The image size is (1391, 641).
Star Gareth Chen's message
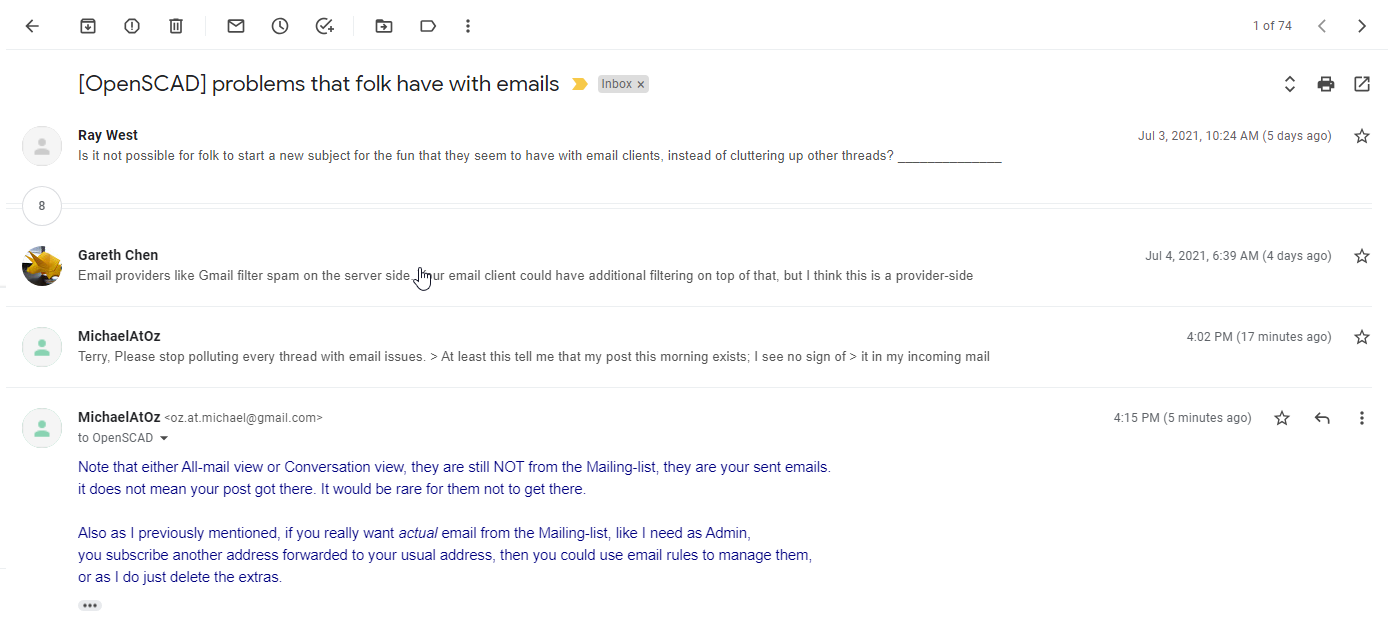(1362, 256)
